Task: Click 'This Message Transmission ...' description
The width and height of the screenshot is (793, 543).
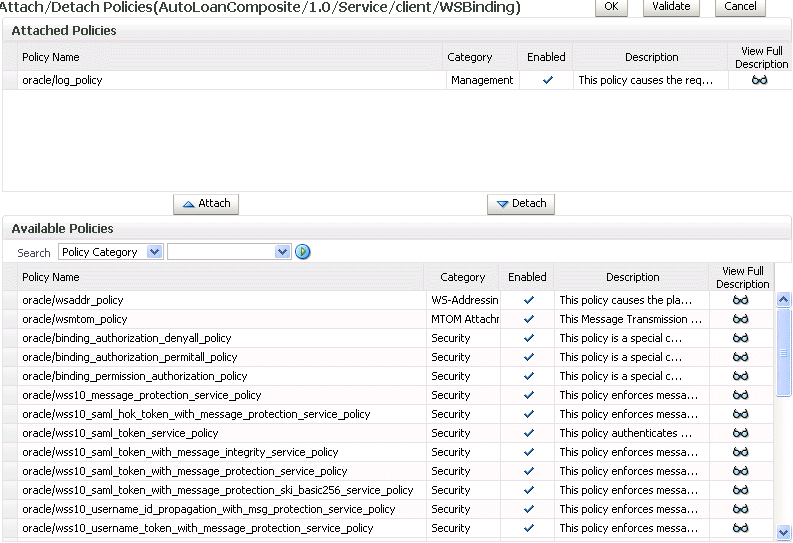Action: pos(631,319)
